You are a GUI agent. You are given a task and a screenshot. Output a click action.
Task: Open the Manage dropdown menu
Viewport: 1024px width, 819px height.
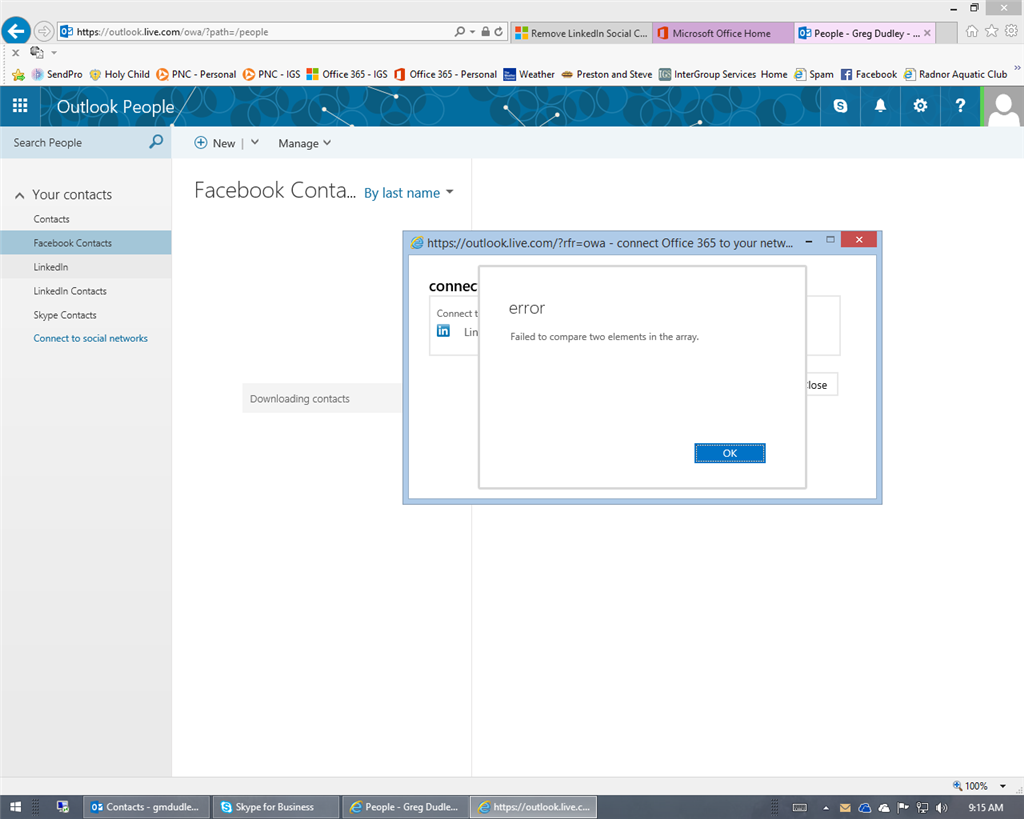[x=304, y=143]
